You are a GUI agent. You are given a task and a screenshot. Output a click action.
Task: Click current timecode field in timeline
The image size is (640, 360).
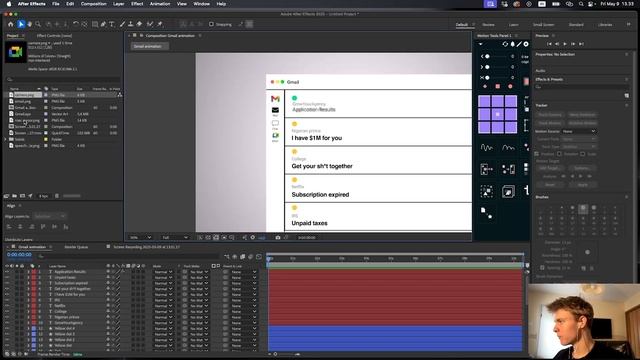point(19,255)
